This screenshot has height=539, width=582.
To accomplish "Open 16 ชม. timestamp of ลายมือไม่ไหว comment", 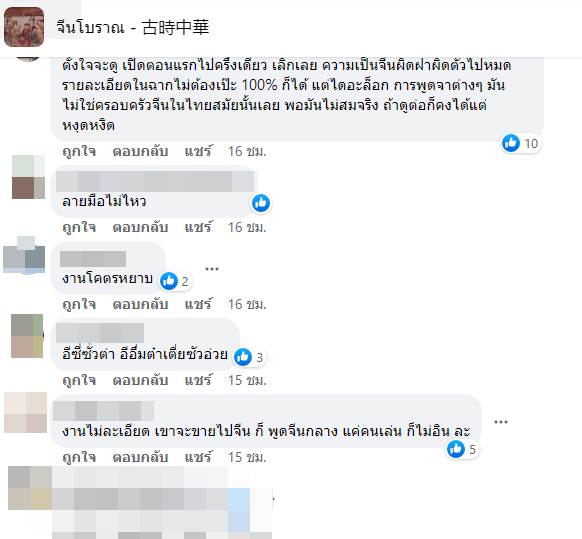I will 247,228.
